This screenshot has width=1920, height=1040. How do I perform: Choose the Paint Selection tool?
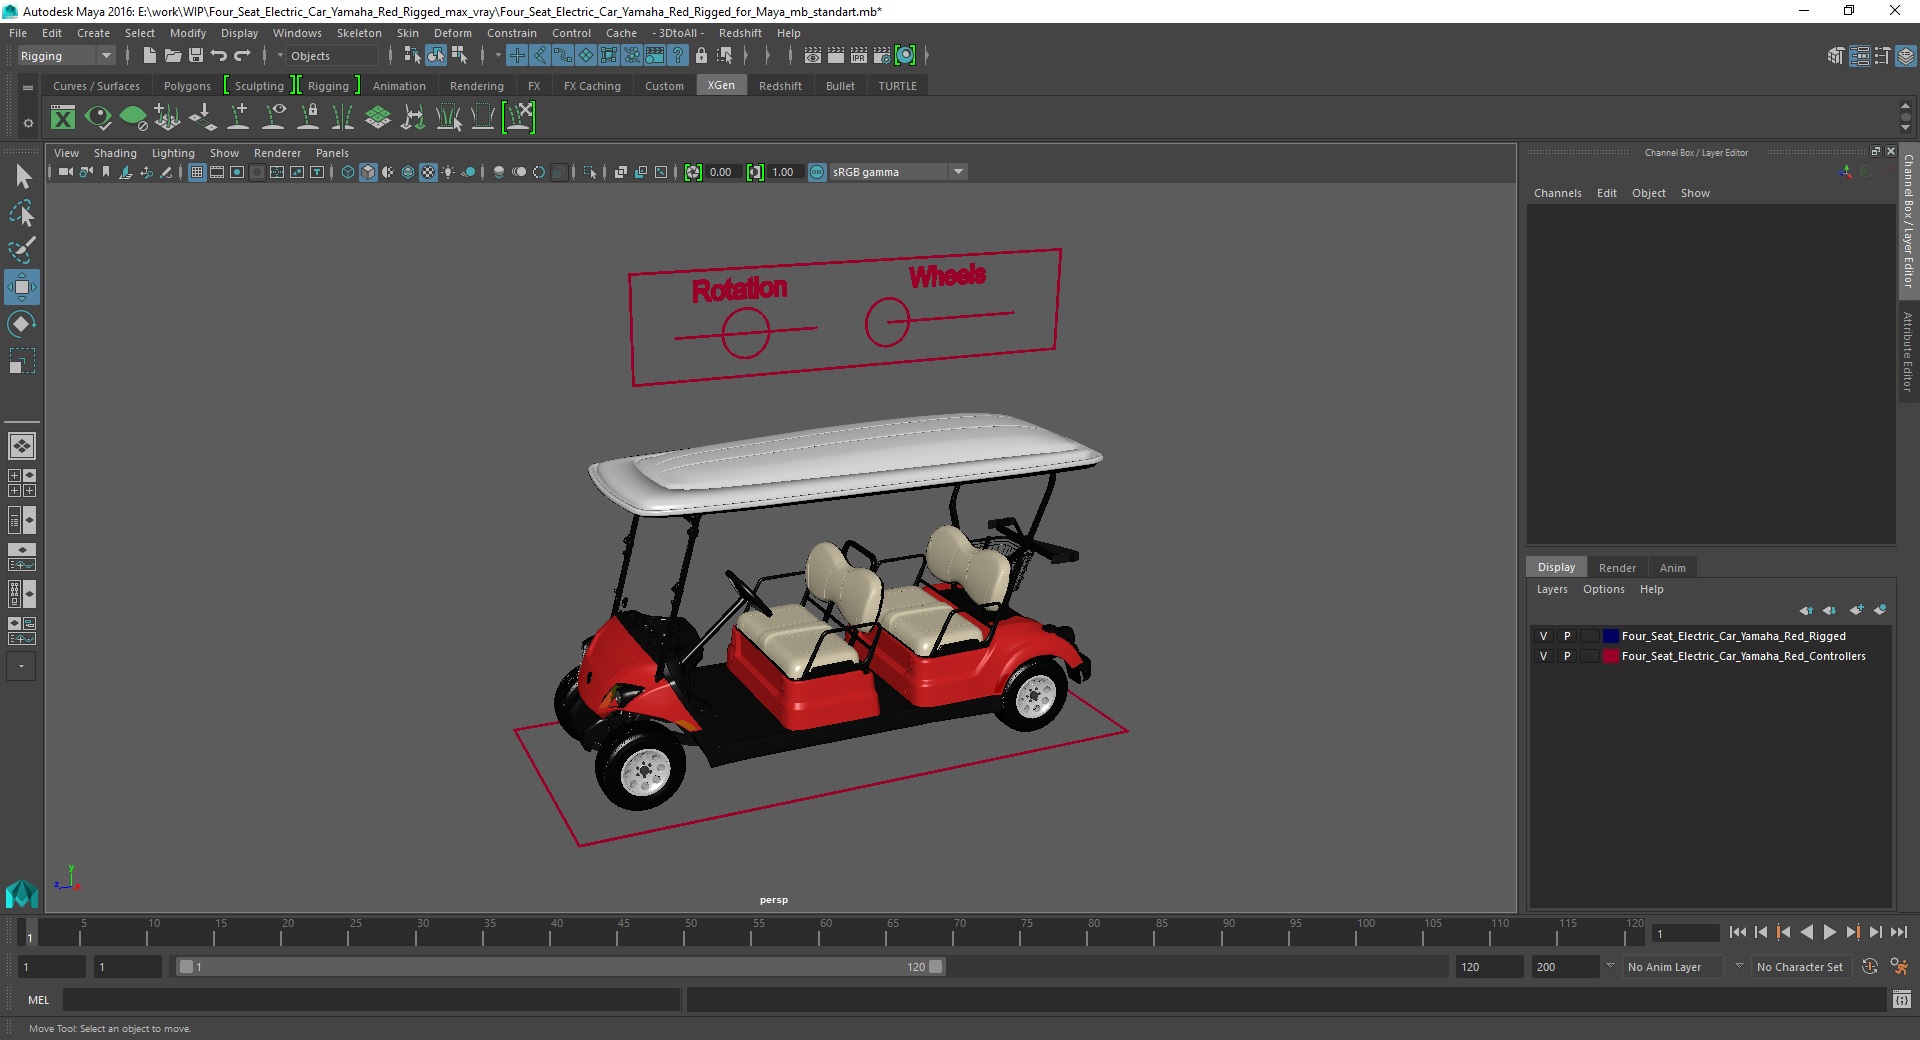(22, 250)
